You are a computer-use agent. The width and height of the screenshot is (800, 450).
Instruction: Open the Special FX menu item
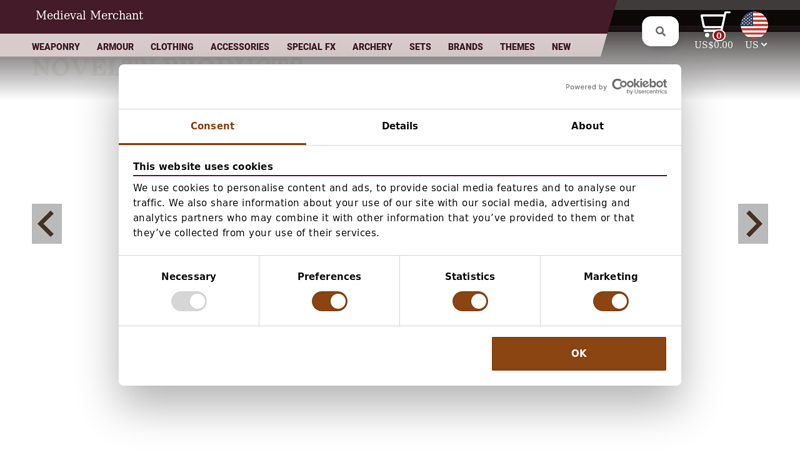311,47
